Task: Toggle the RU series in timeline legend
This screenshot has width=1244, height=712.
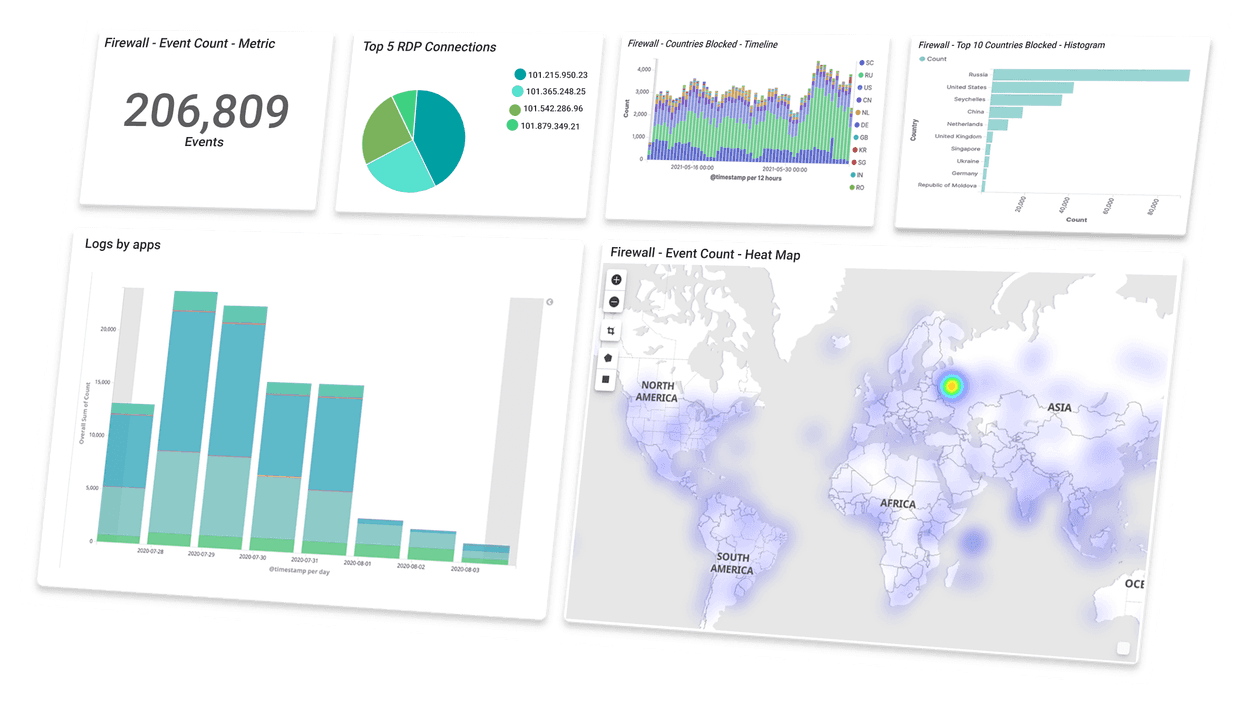Action: [x=867, y=75]
